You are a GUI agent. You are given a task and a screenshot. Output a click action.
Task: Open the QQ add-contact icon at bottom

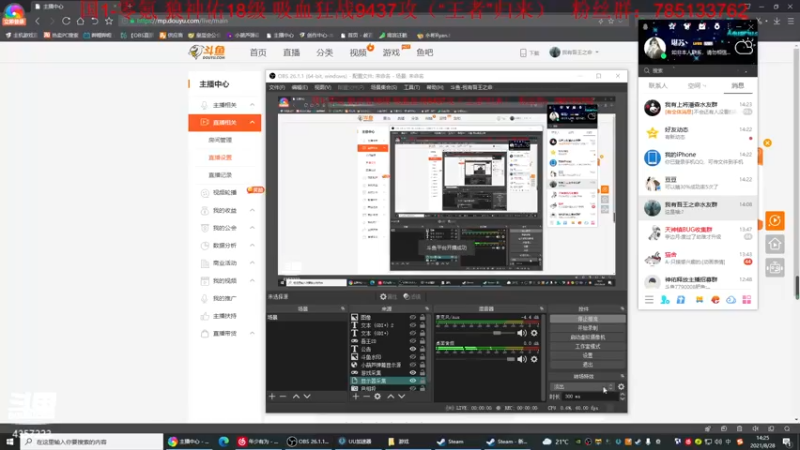tap(665, 300)
